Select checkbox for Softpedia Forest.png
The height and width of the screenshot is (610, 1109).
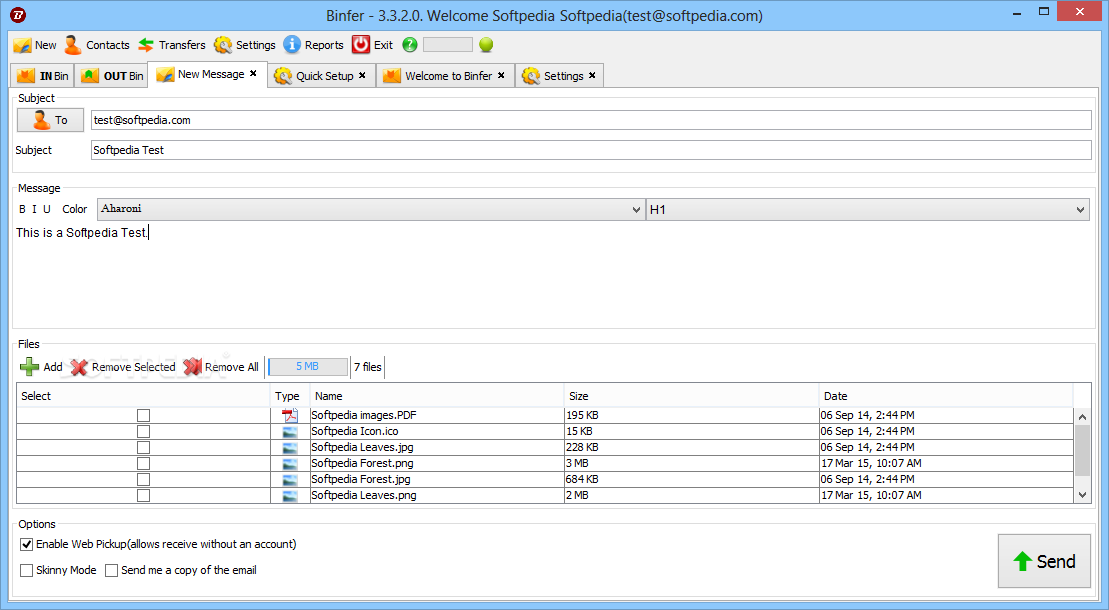click(144, 464)
